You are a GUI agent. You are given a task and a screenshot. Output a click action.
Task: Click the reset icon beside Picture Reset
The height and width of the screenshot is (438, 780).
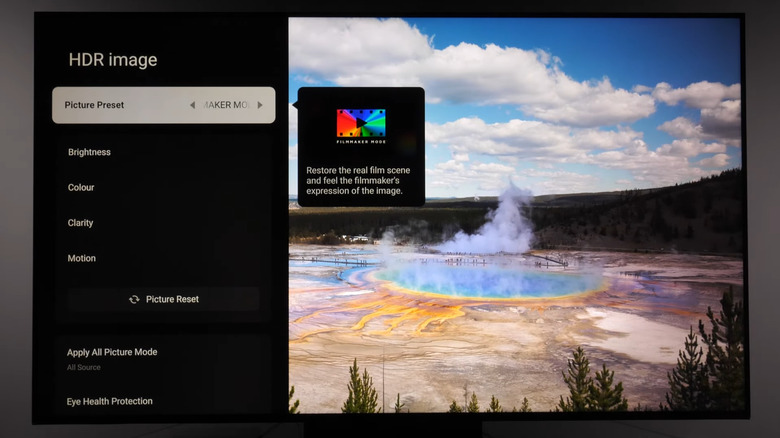pos(134,299)
